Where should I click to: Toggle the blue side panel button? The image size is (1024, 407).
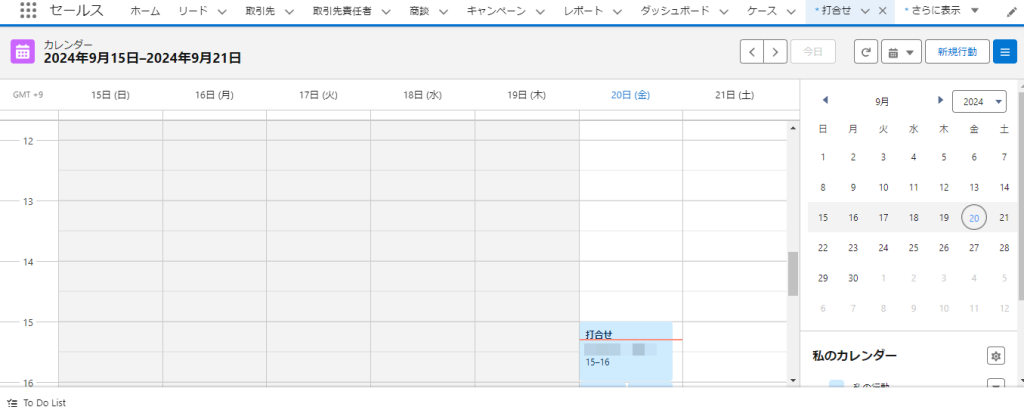click(1004, 52)
